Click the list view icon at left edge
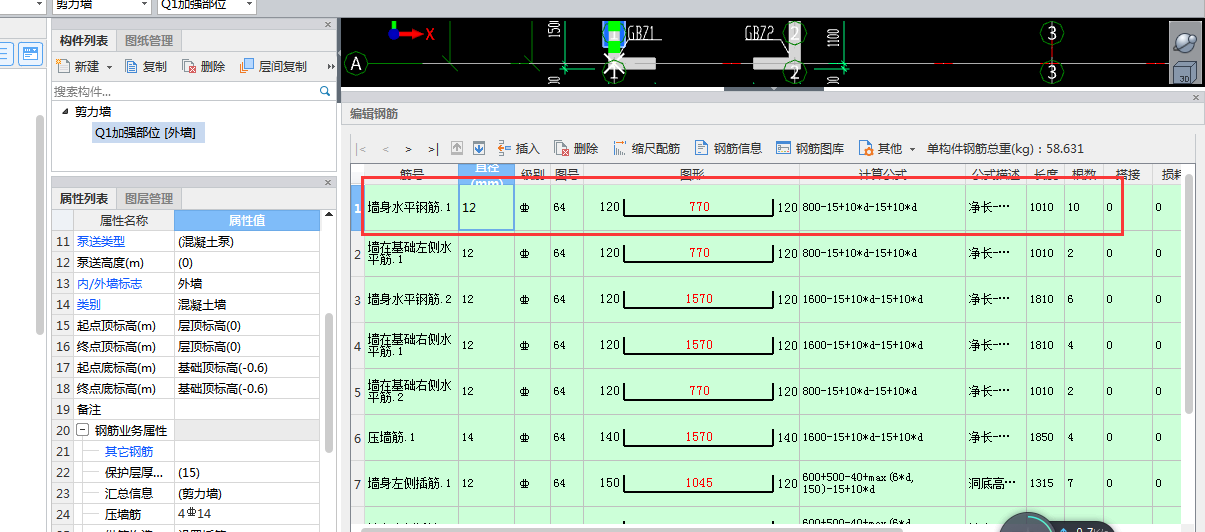1205x532 pixels. click(4, 54)
